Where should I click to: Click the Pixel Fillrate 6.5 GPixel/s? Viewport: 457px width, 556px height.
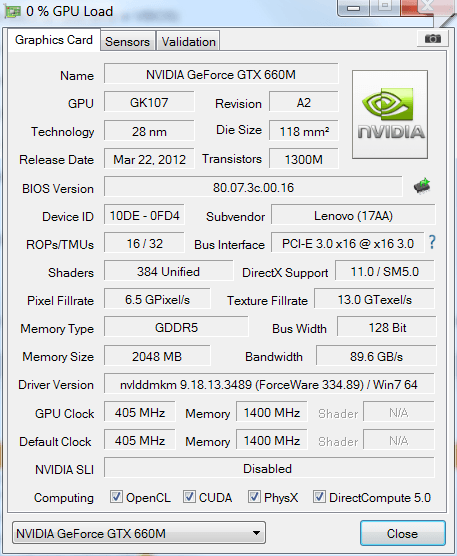point(157,299)
